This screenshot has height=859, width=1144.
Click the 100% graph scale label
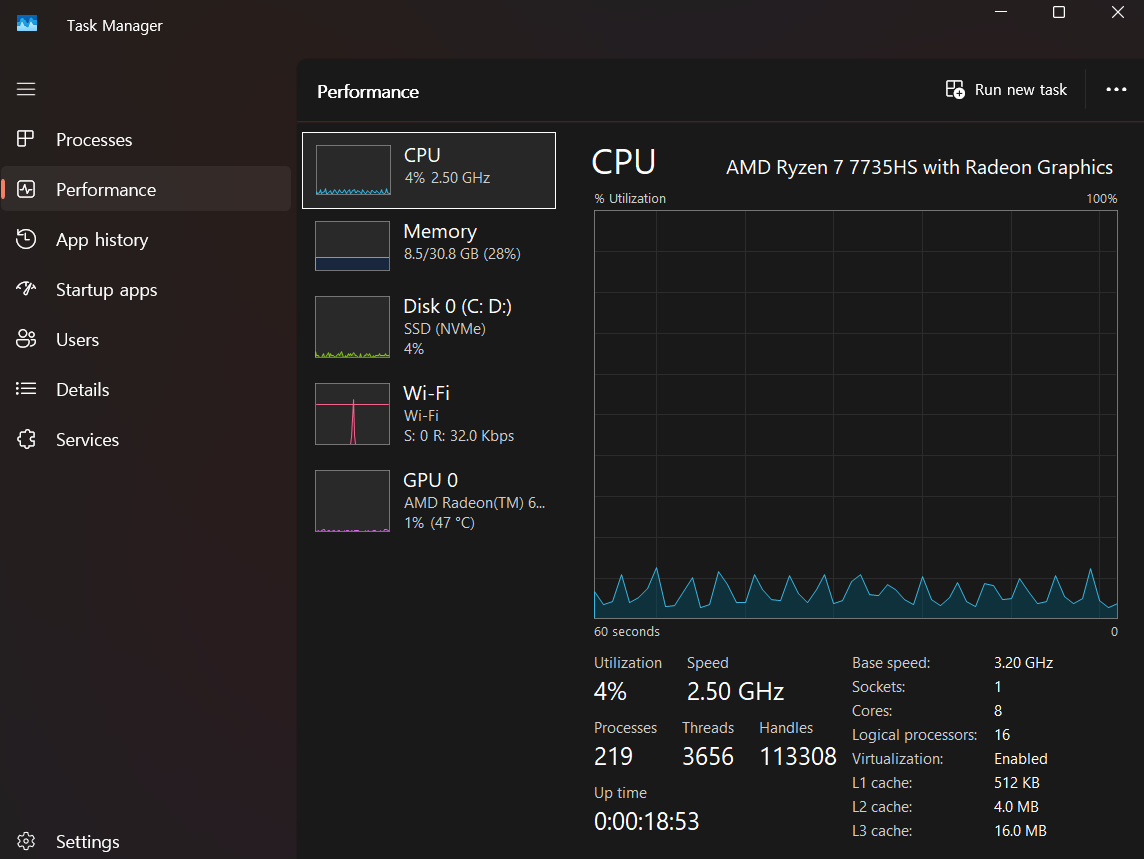coord(1102,199)
